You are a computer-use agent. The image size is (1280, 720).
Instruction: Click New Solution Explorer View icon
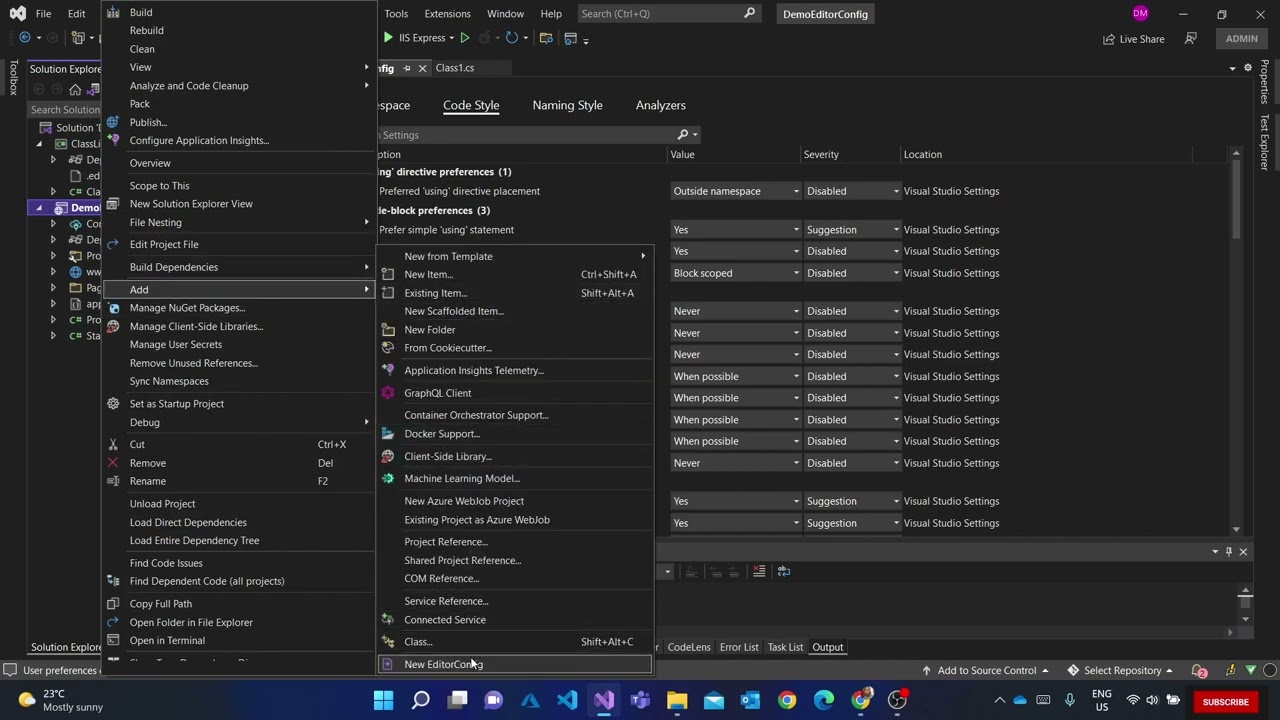[x=113, y=204]
